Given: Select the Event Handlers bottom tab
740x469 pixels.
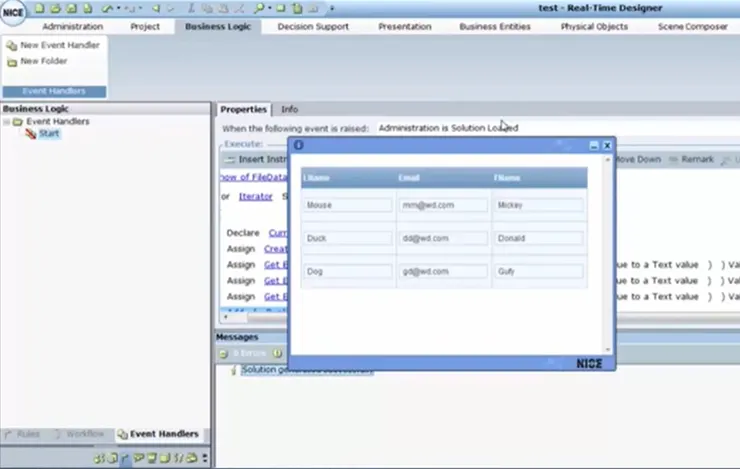Looking at the screenshot, I should [x=158, y=434].
